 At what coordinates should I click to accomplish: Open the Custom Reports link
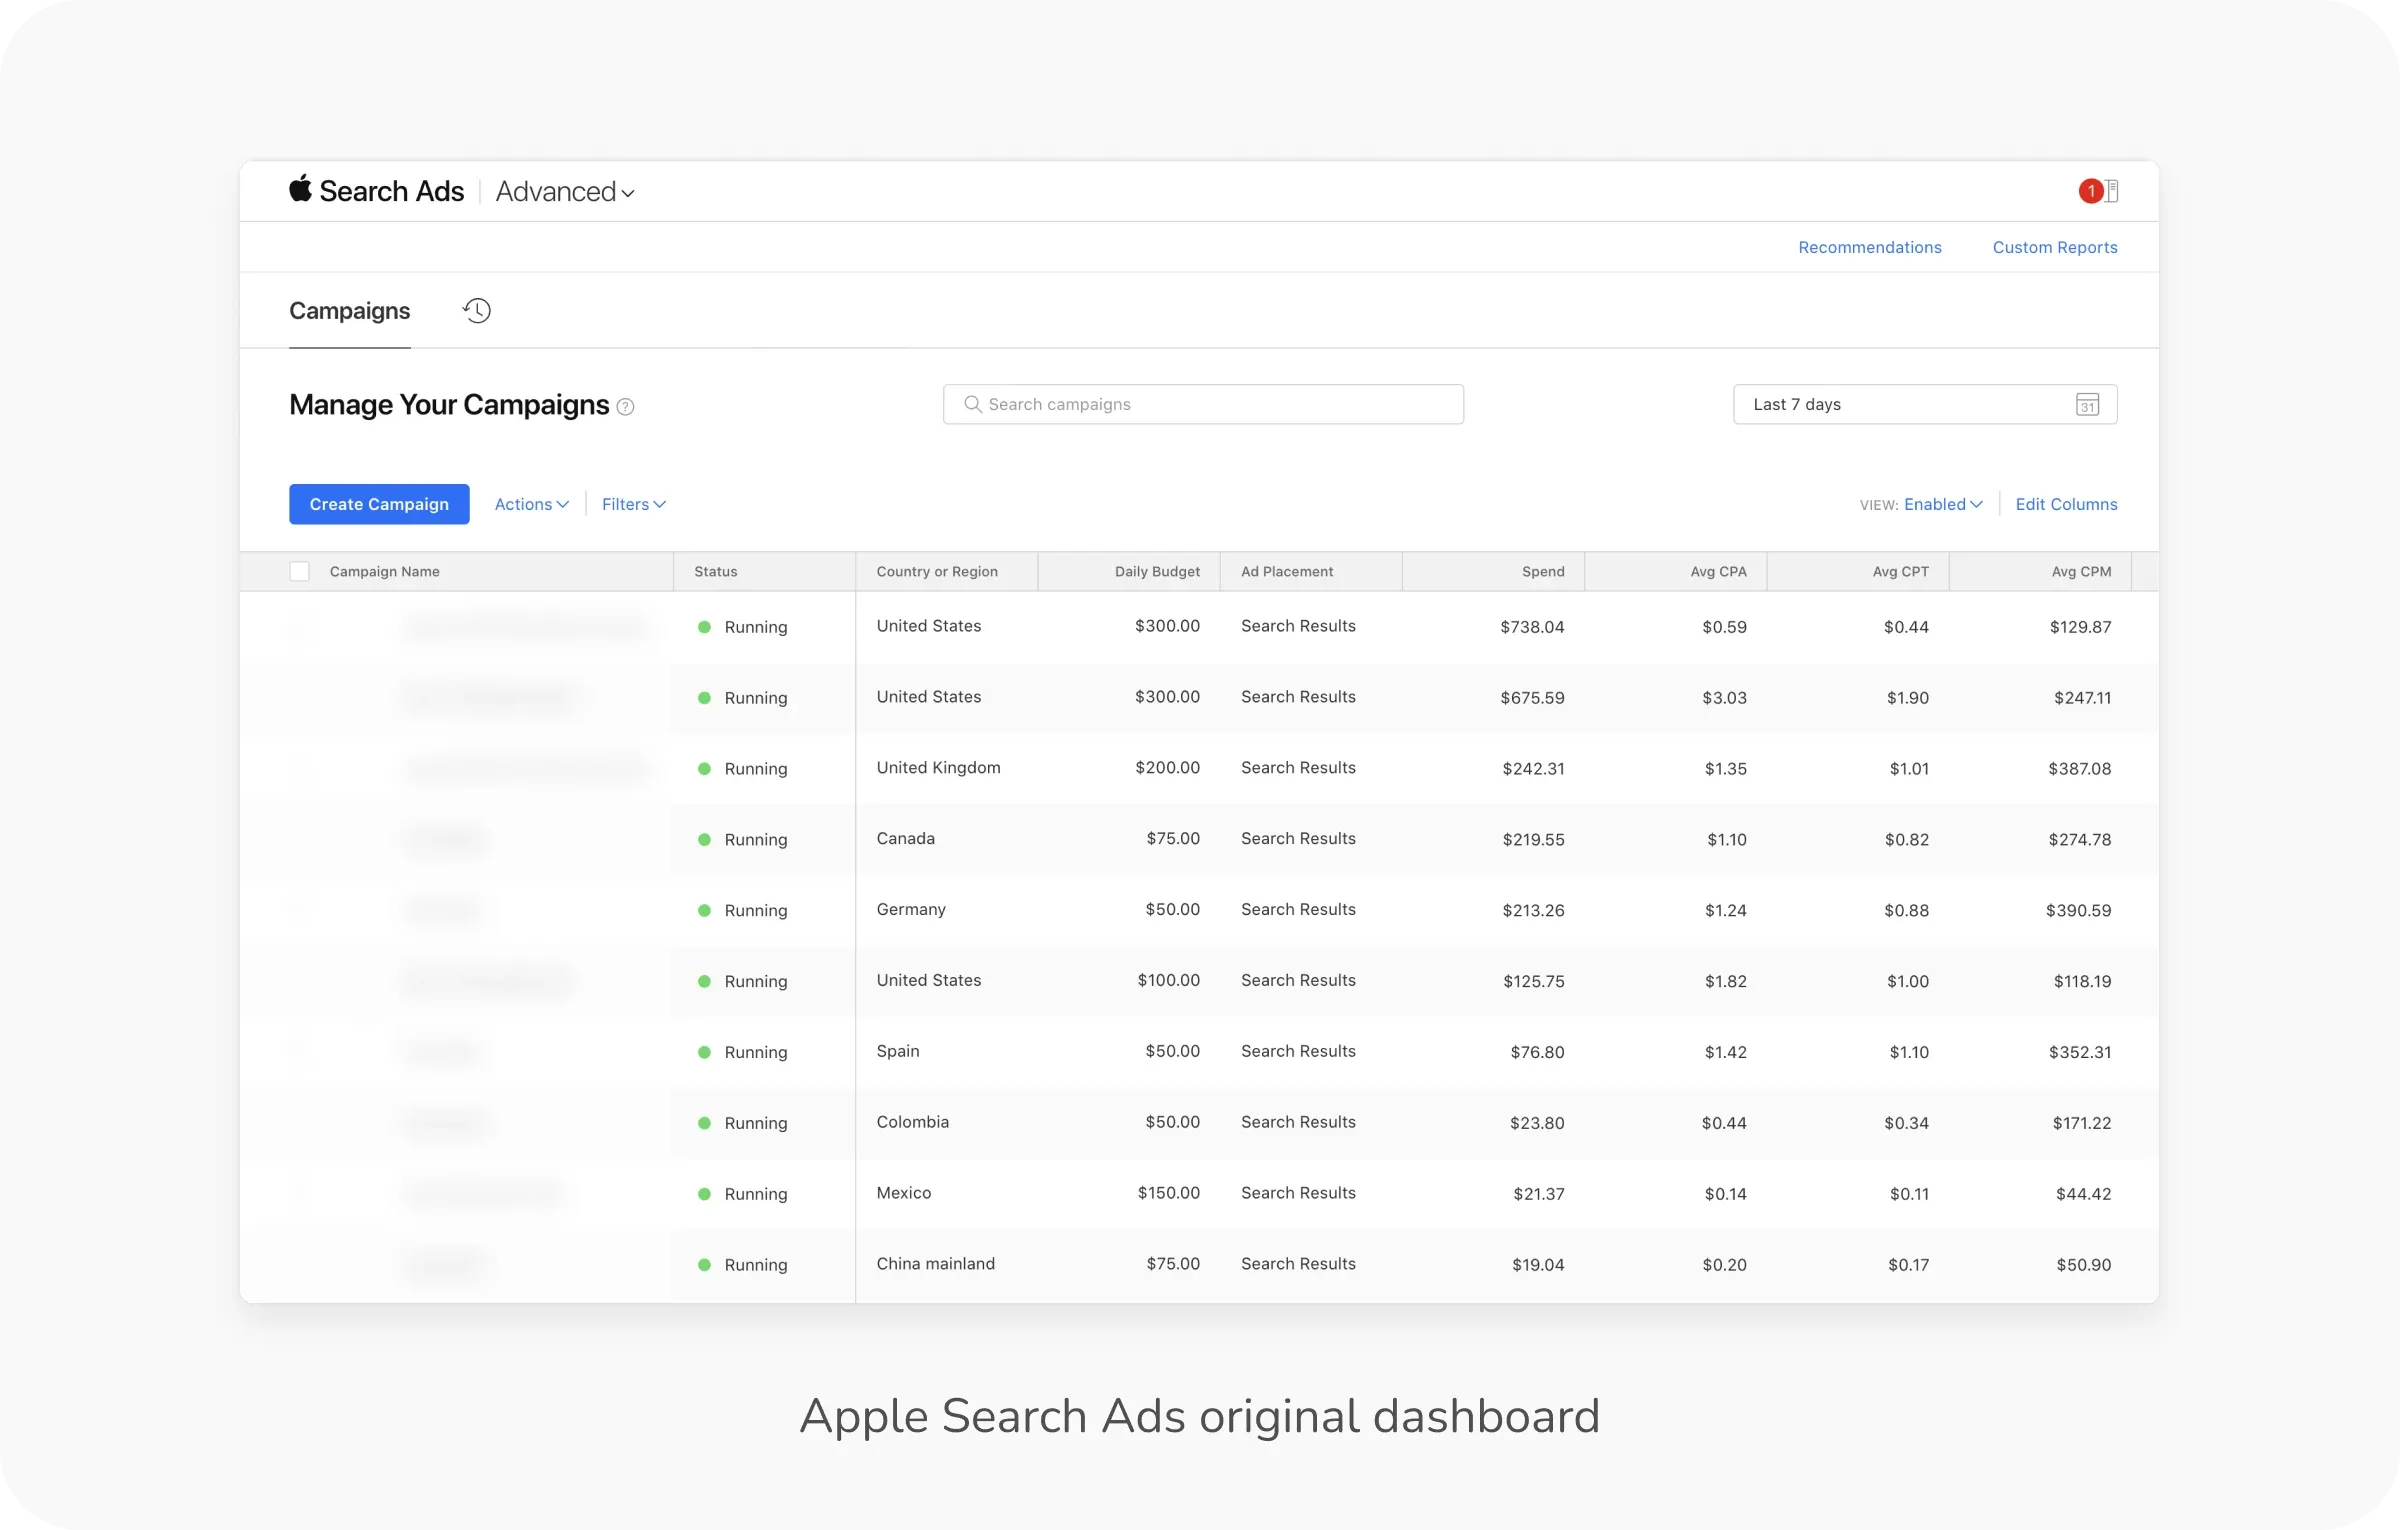point(2055,247)
